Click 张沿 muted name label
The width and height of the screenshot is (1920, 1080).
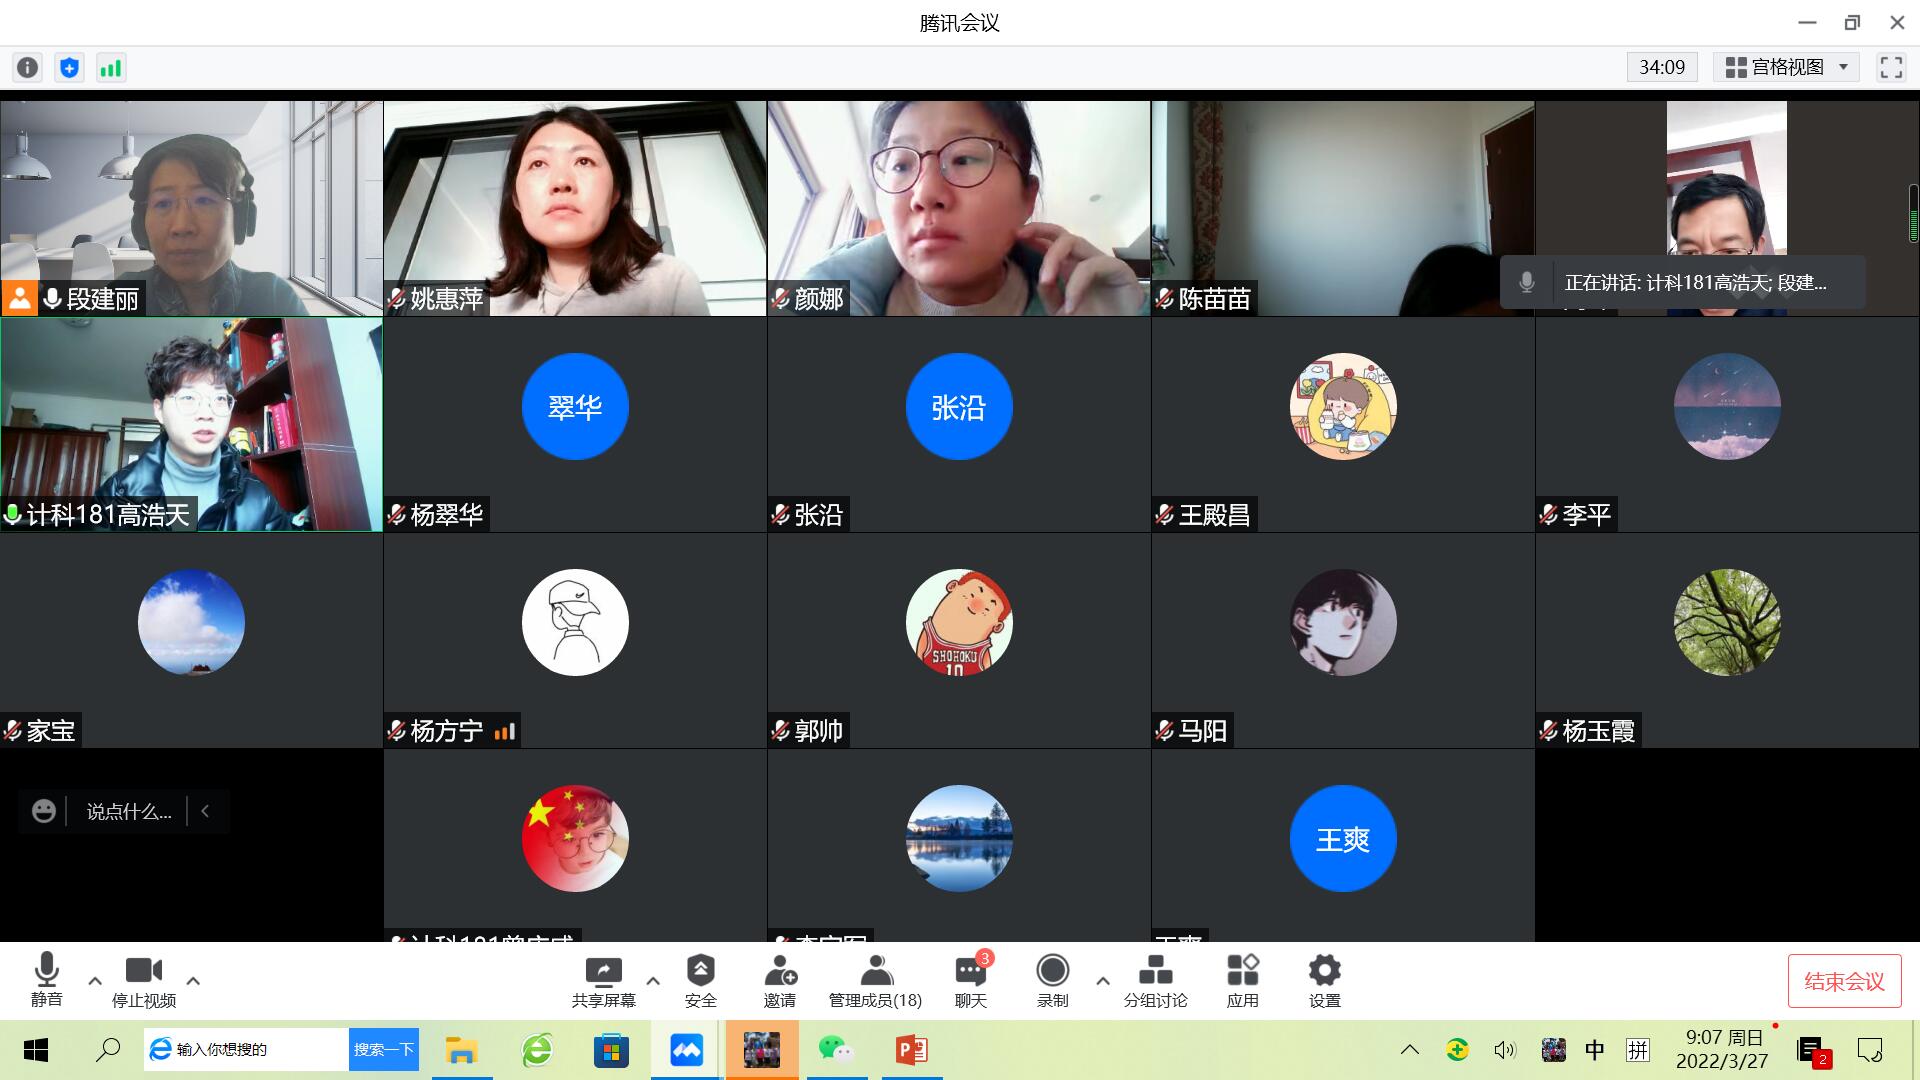click(x=809, y=515)
